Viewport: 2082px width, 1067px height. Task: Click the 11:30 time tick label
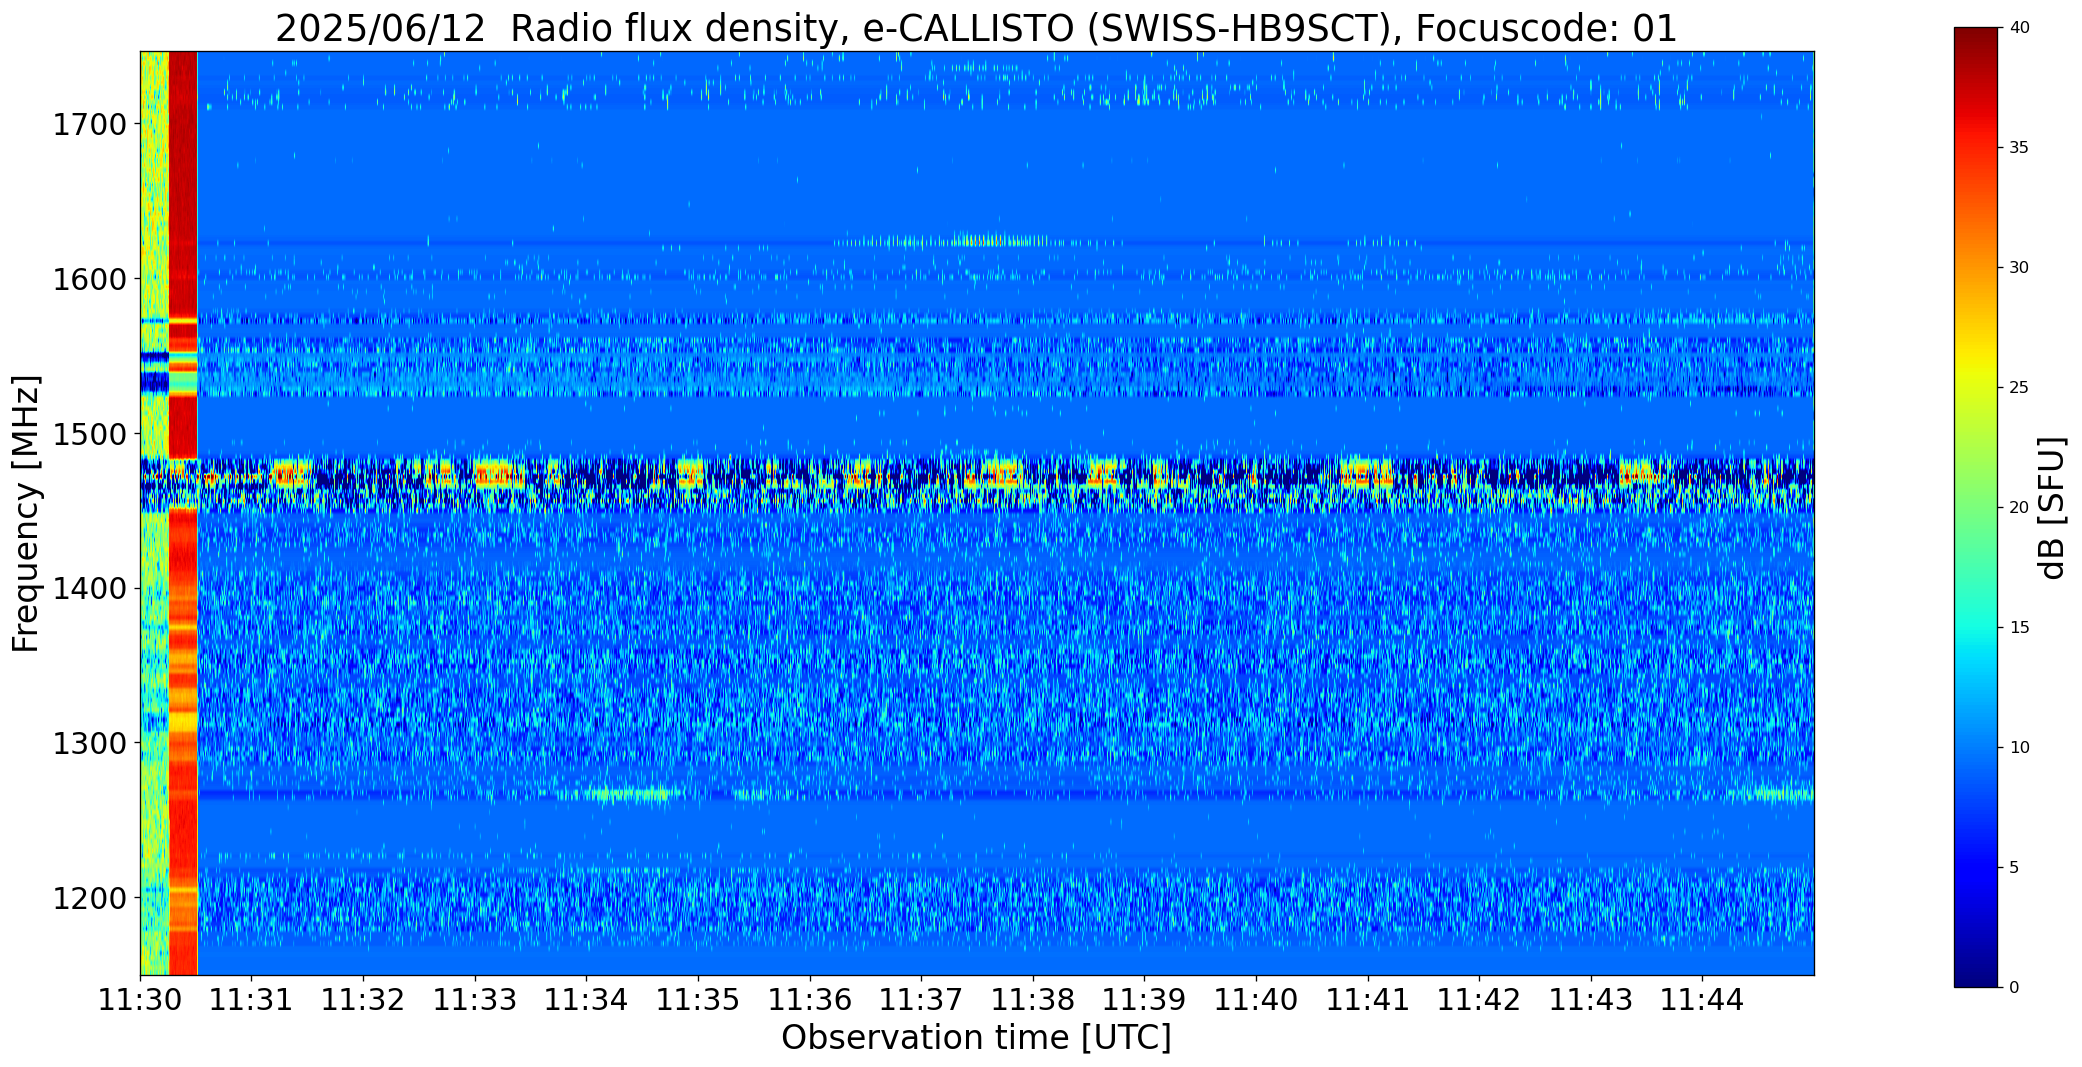[140, 999]
